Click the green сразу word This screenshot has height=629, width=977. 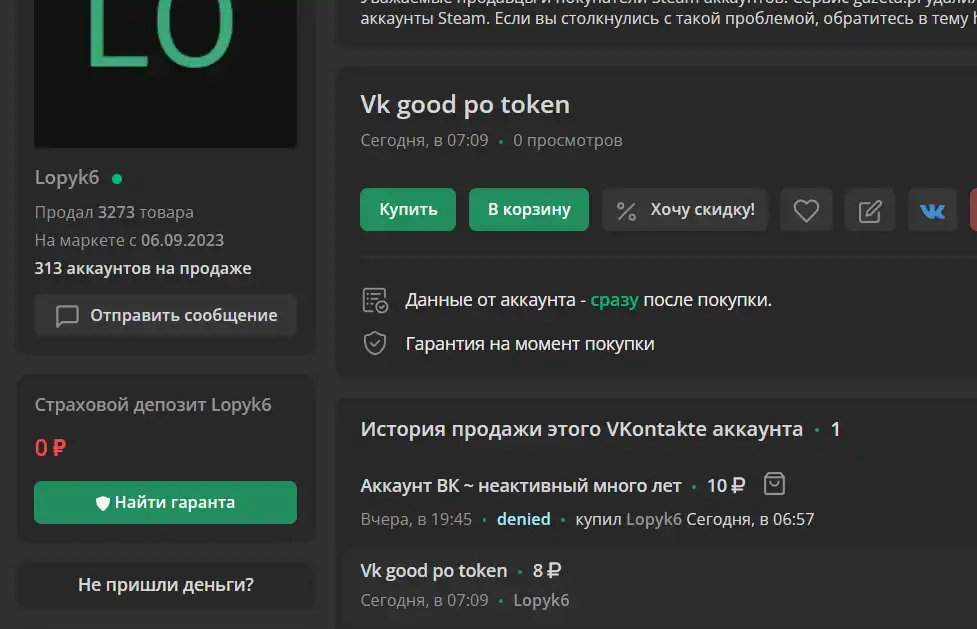point(614,300)
